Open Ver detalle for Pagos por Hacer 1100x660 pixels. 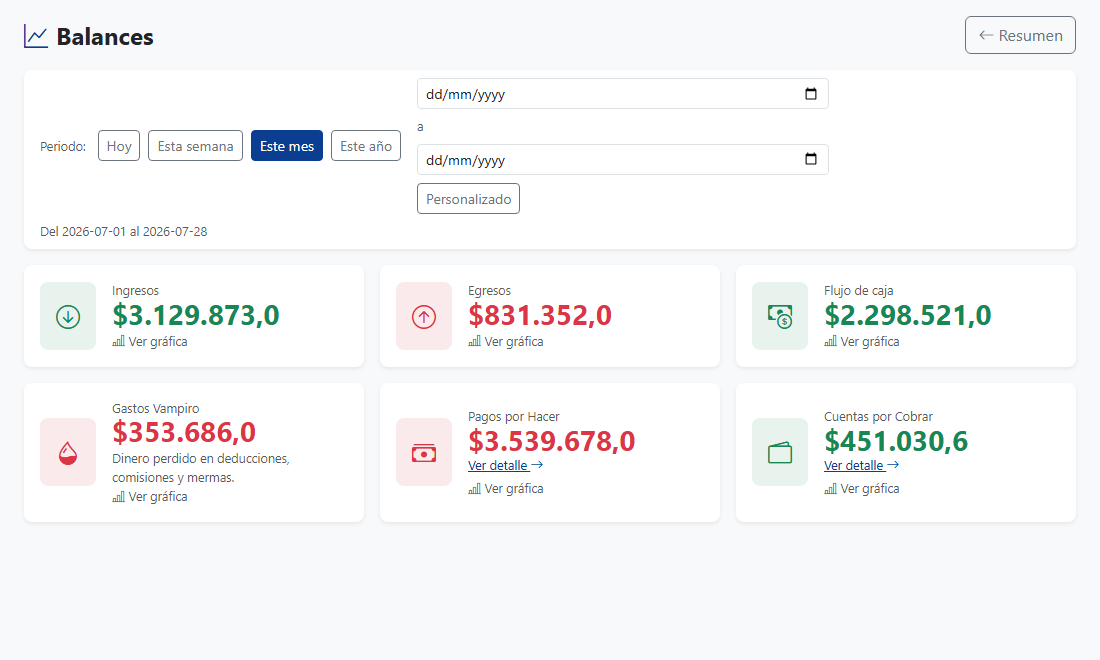pos(505,465)
